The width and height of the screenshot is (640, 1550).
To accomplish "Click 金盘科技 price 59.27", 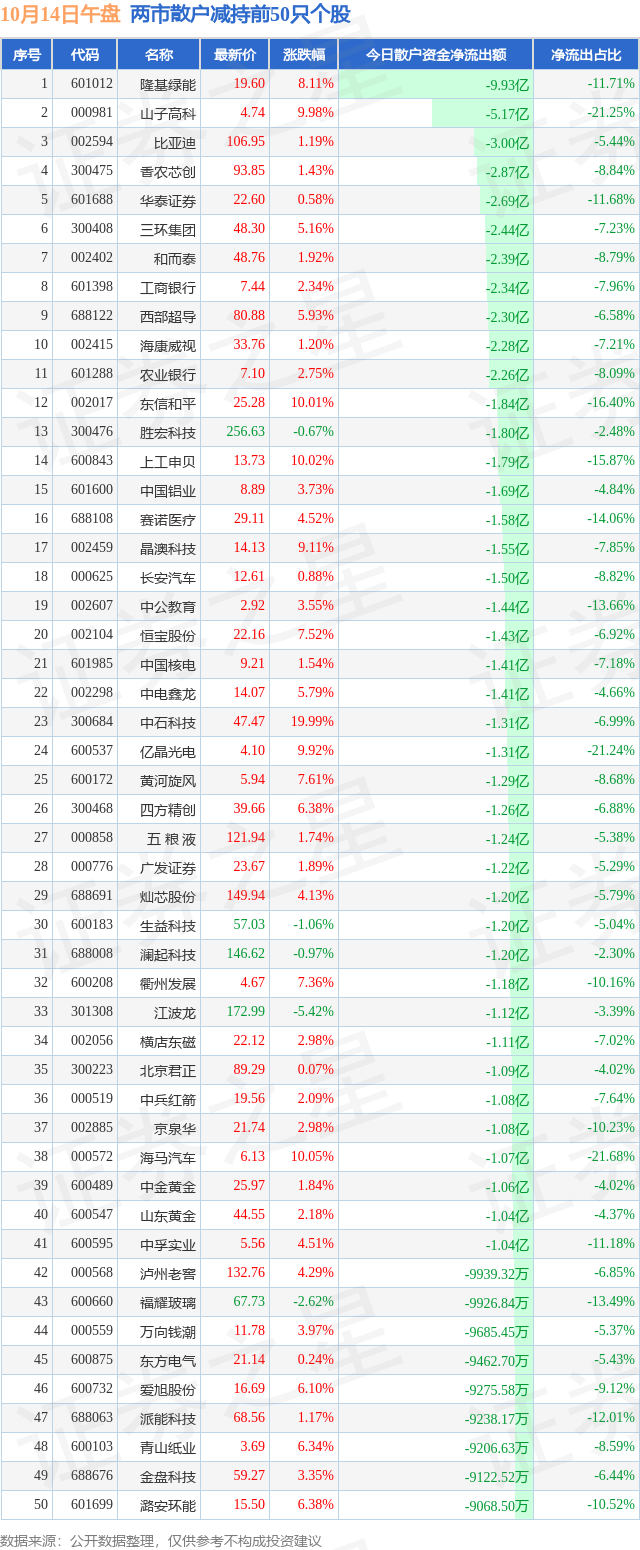I will (x=249, y=1476).
